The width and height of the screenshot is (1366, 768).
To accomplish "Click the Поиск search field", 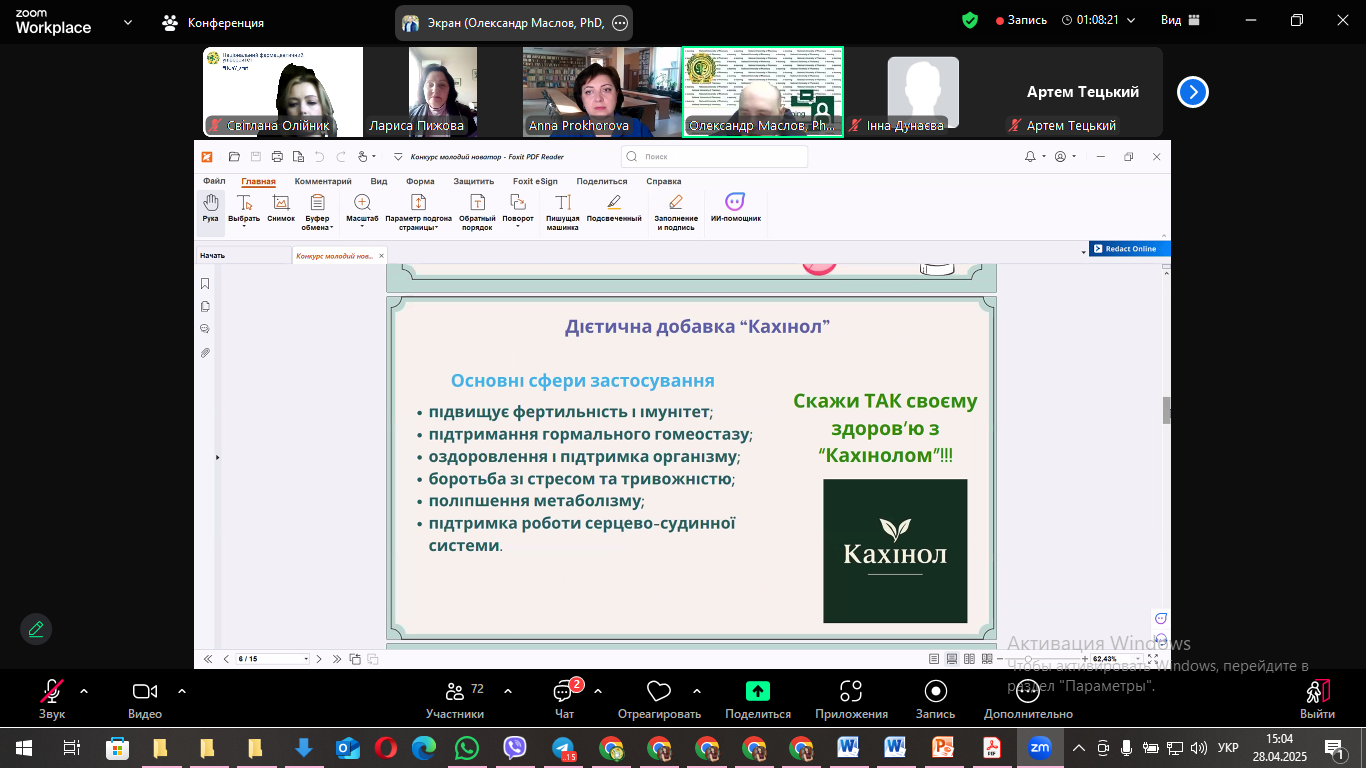I will [715, 156].
